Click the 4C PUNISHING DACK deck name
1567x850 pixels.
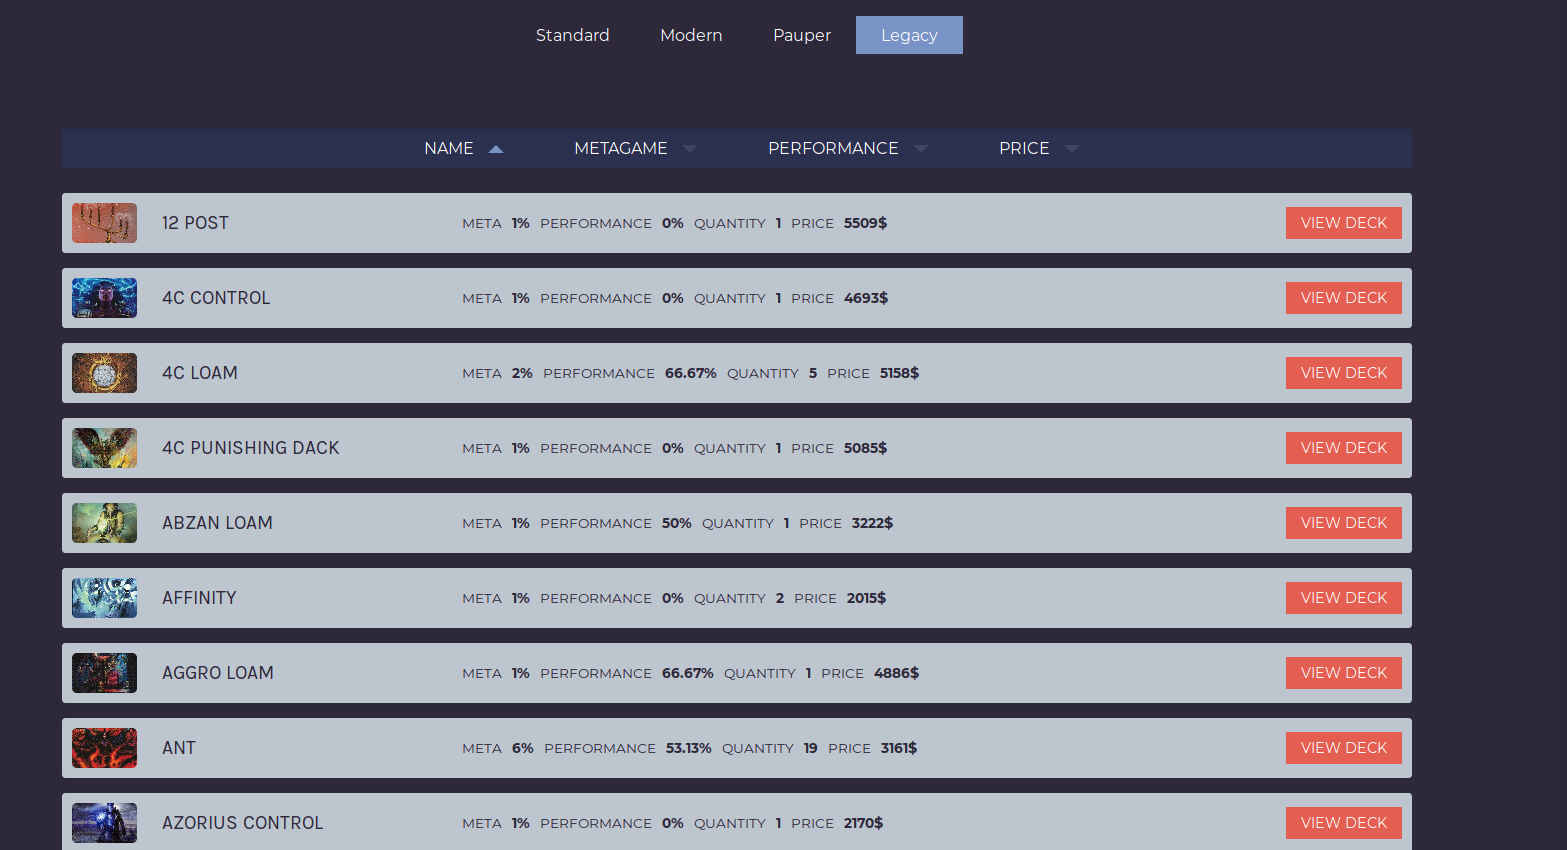[x=251, y=448]
